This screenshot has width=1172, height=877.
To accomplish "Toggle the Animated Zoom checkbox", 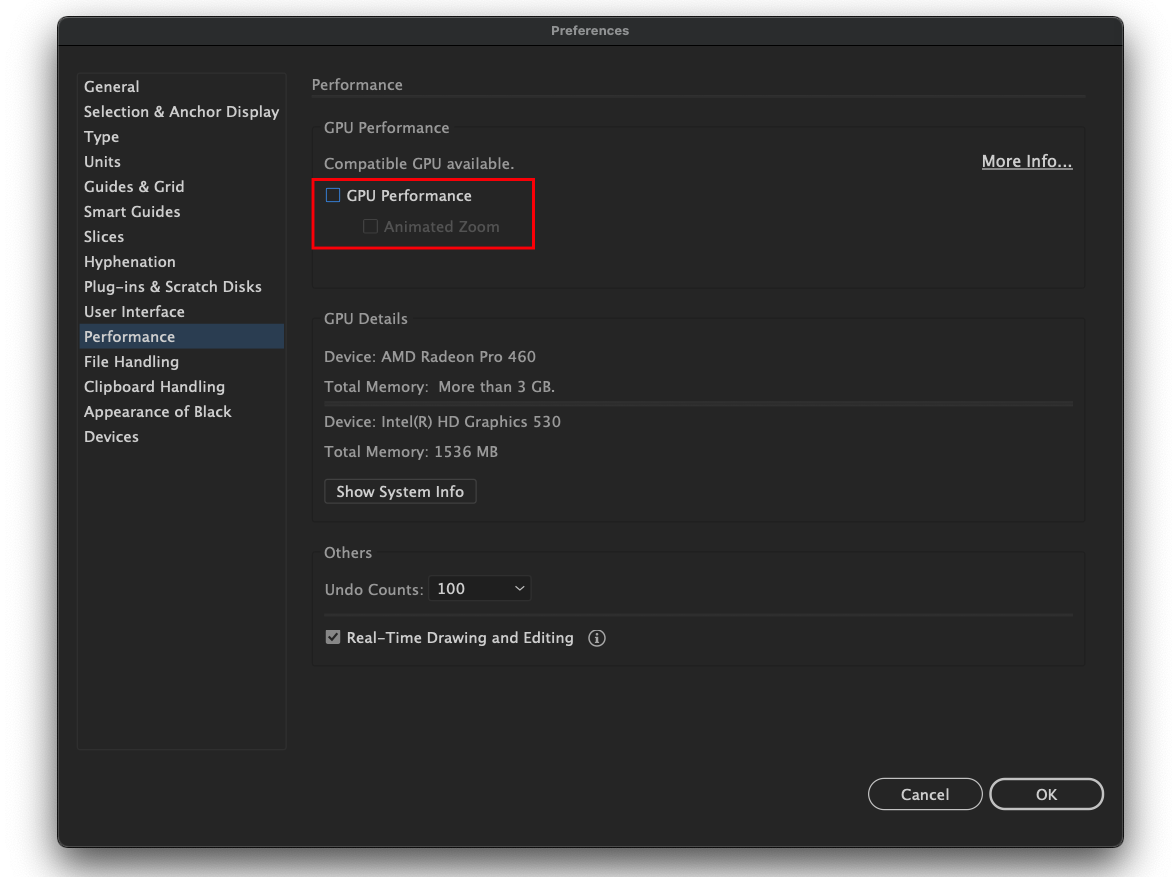I will pyautogui.click(x=370, y=226).
